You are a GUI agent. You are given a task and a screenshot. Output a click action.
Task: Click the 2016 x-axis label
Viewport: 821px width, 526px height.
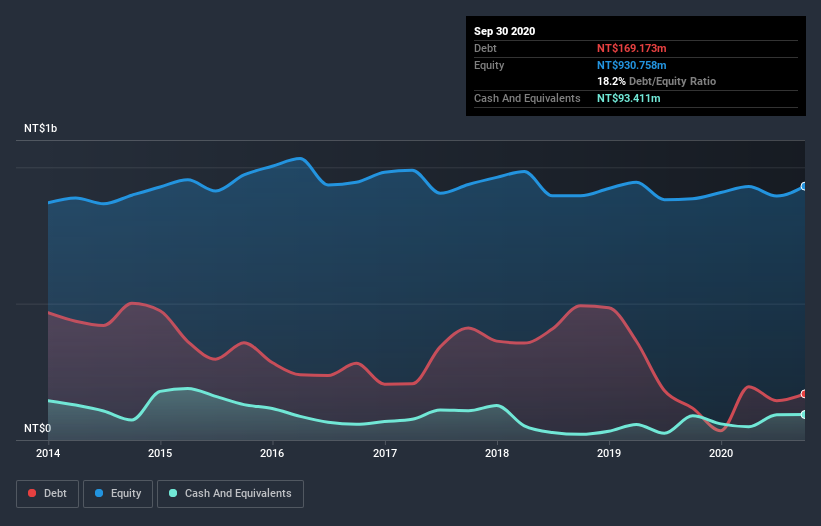272,453
